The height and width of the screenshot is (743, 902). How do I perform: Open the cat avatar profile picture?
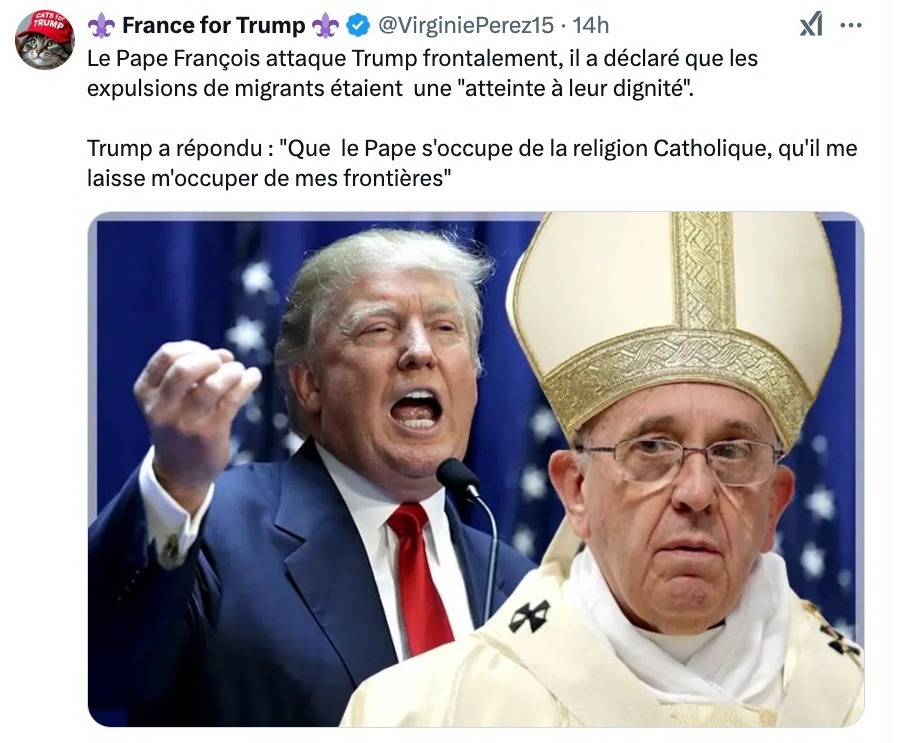[45, 40]
